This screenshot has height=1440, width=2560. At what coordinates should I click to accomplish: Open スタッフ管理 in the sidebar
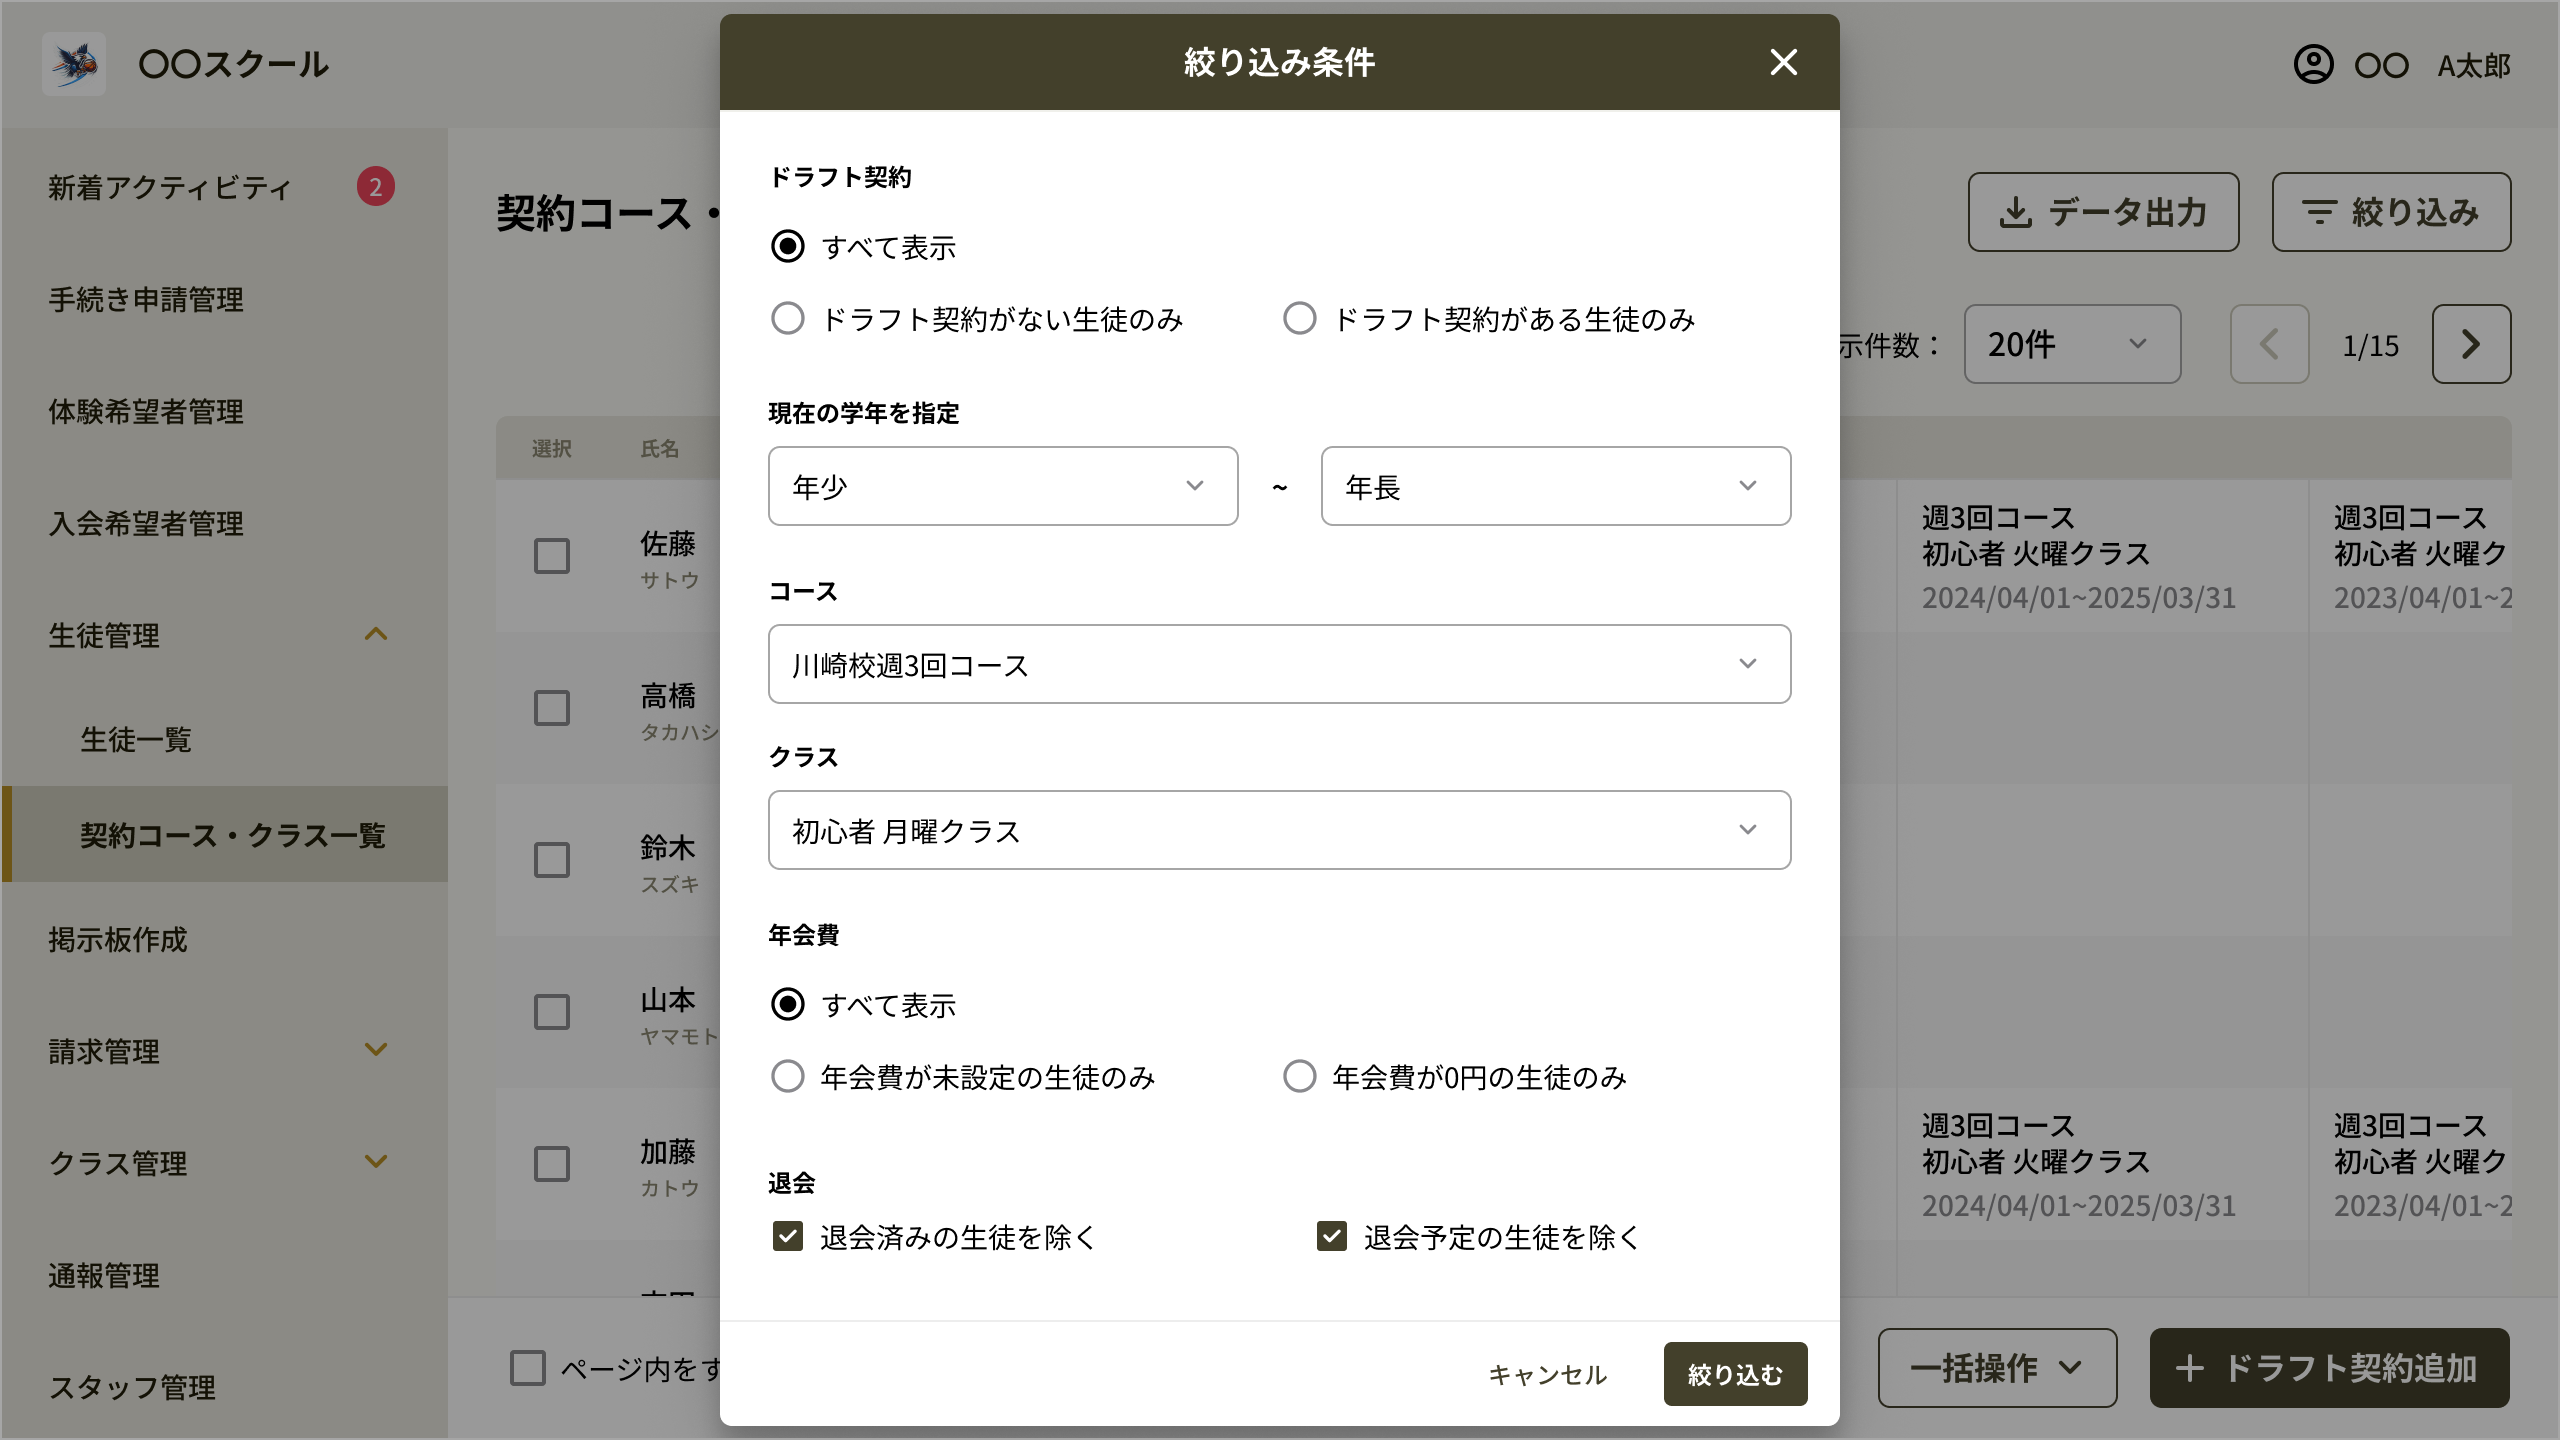coord(132,1387)
